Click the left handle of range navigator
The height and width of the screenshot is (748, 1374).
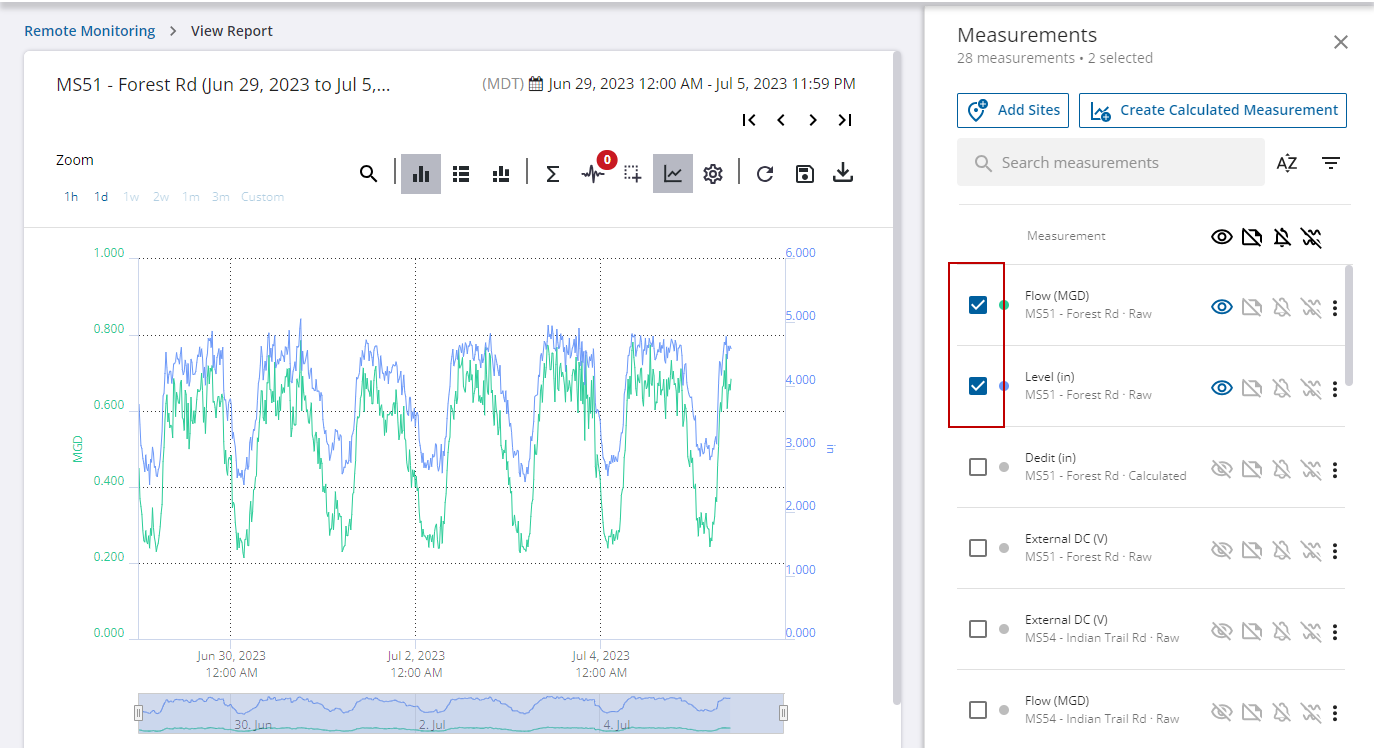(x=139, y=713)
